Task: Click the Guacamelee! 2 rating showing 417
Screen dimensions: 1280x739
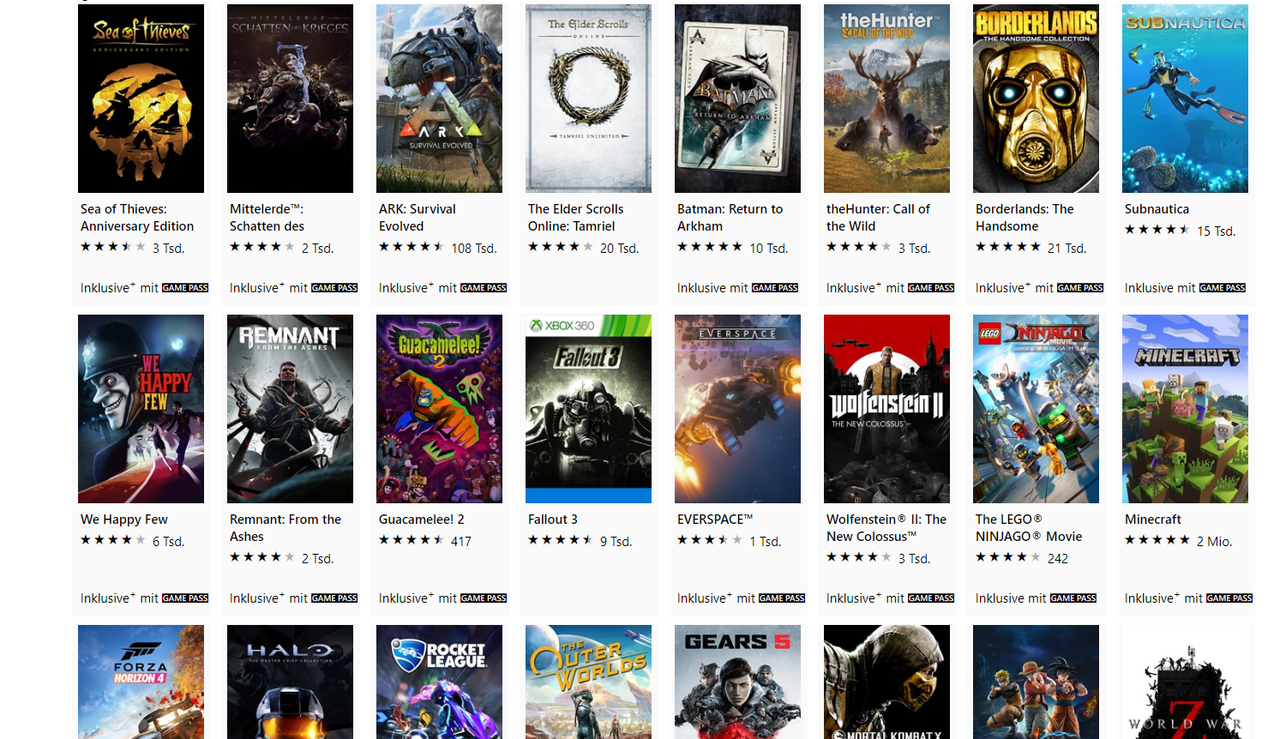Action: pos(425,541)
